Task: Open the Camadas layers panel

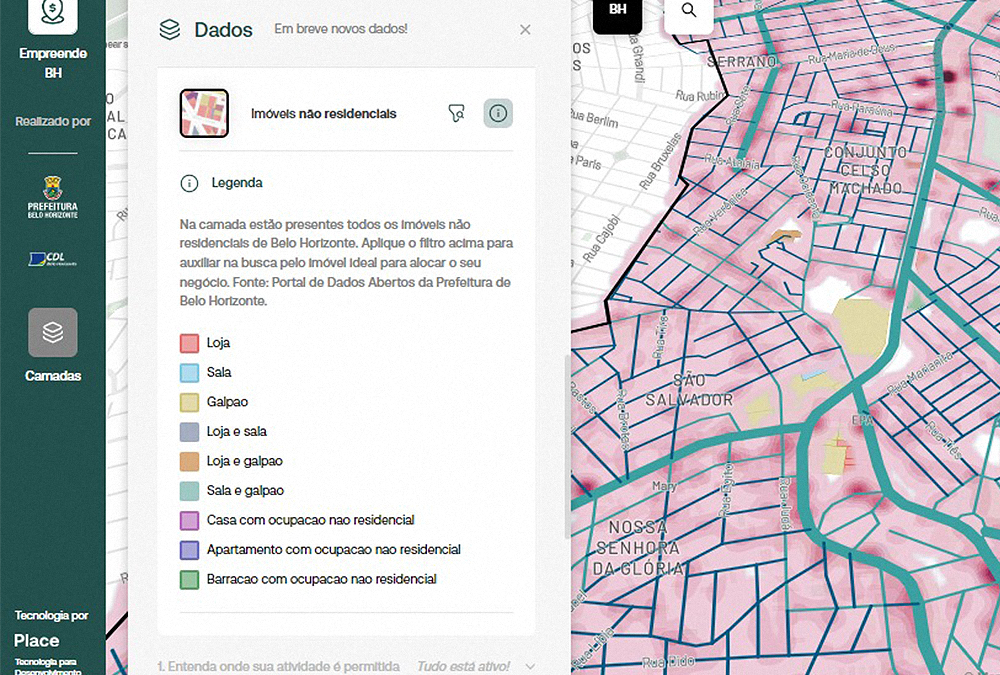Action: click(53, 333)
